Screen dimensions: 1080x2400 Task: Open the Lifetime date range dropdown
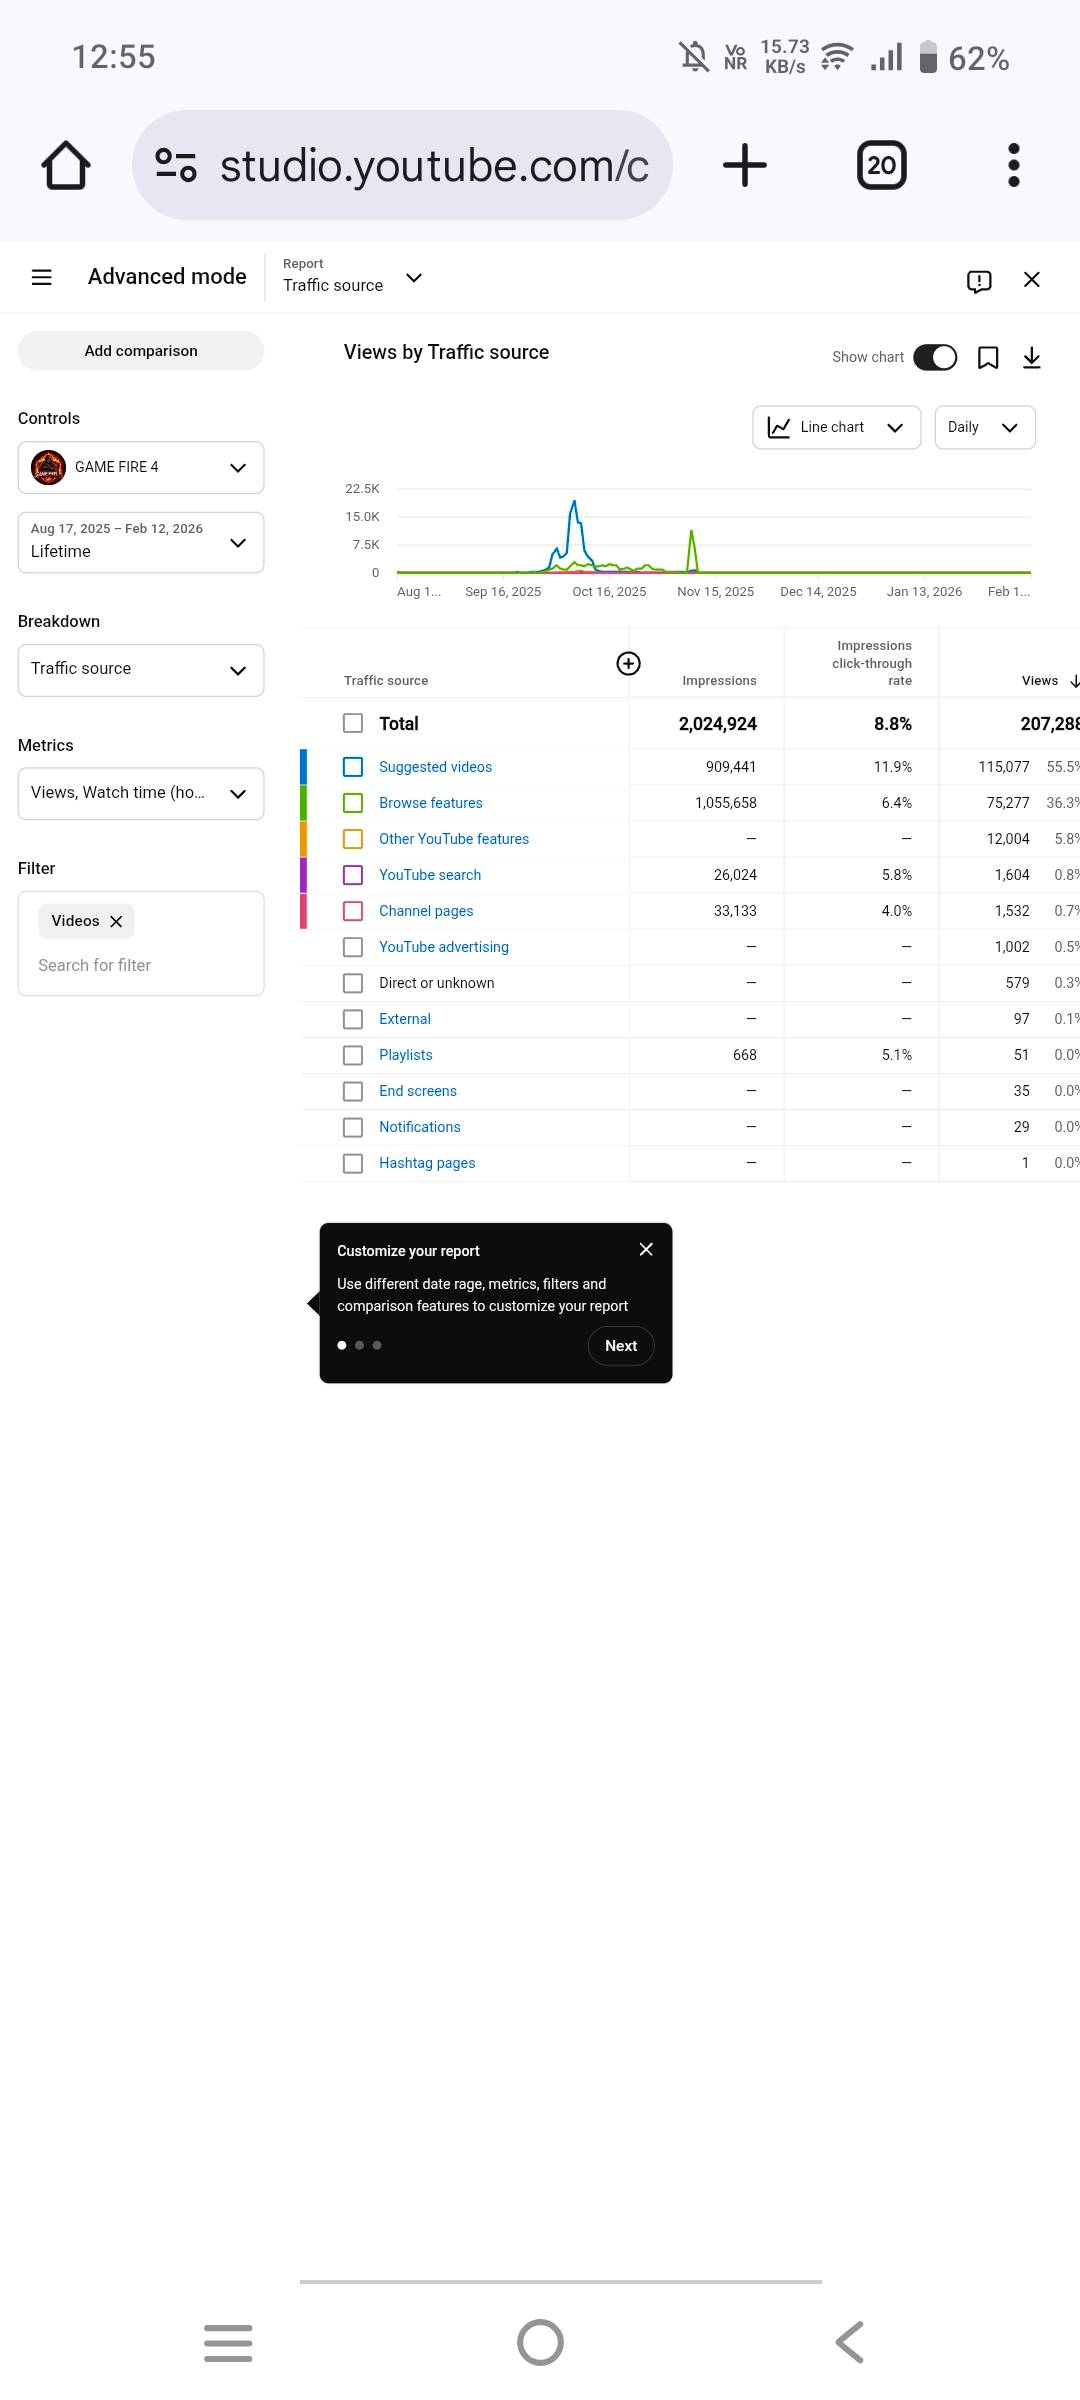(x=141, y=542)
